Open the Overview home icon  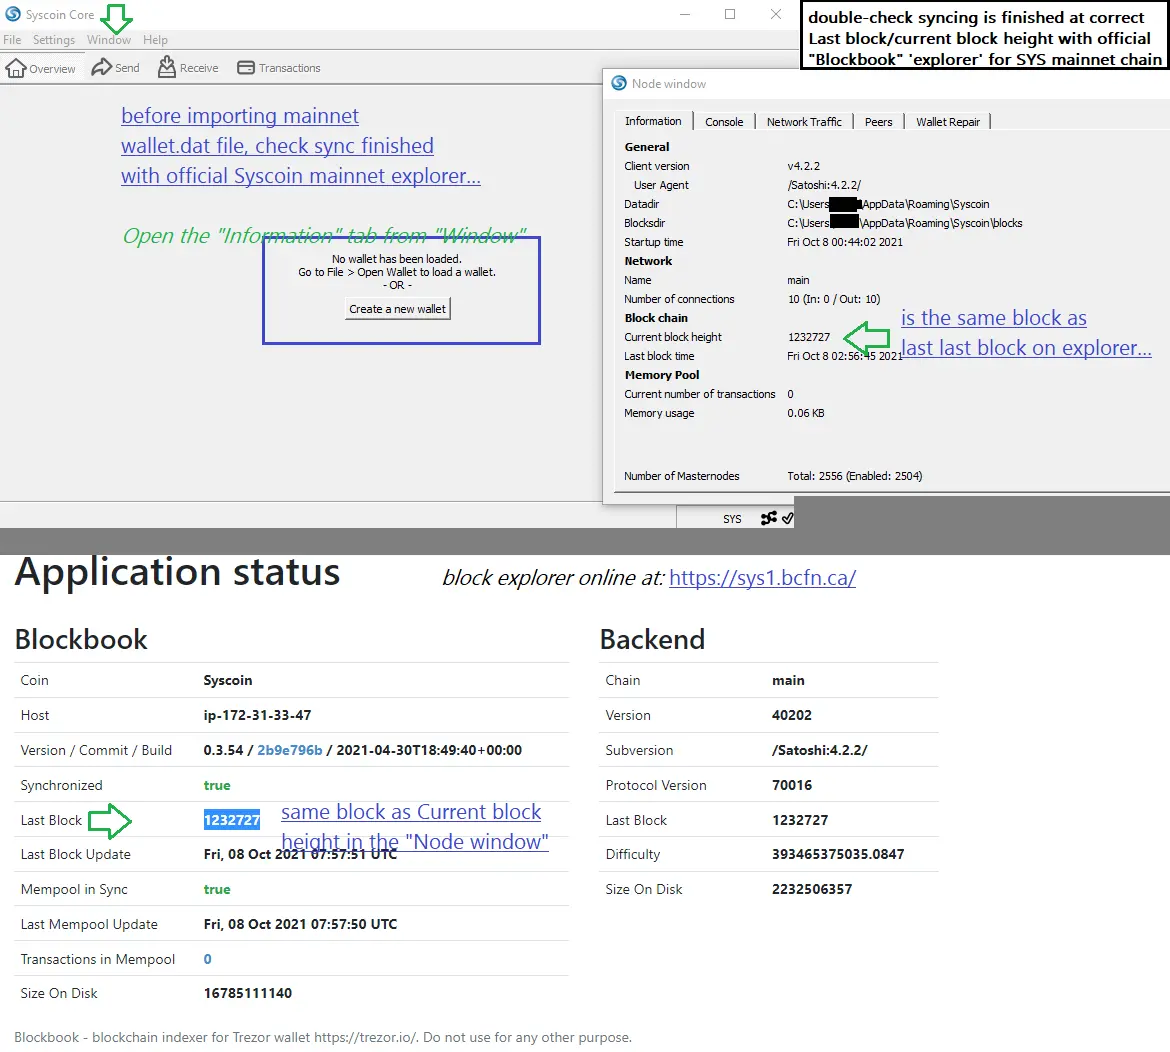(x=16, y=68)
